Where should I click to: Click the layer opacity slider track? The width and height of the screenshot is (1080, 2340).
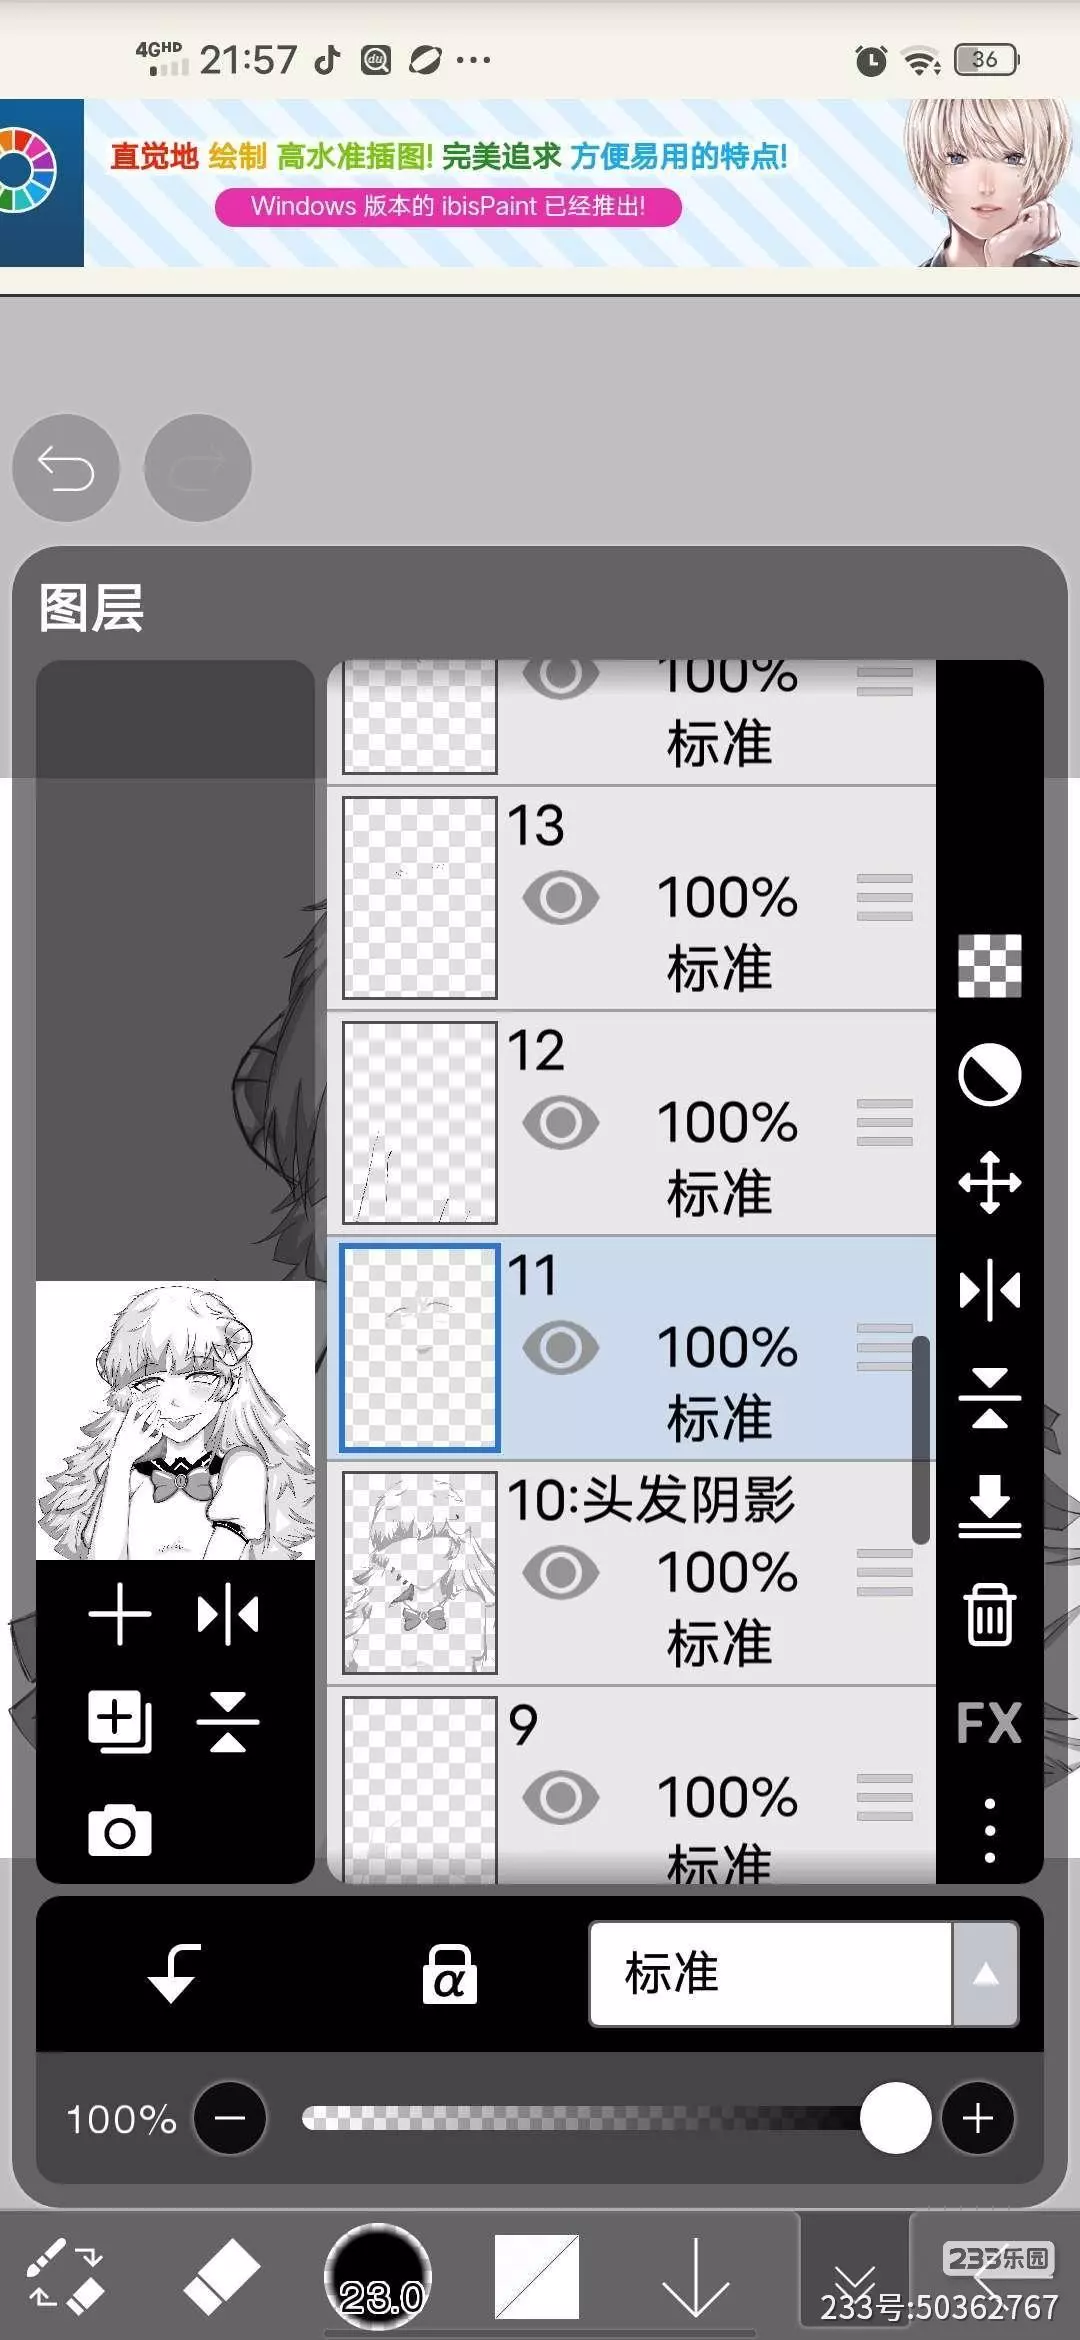(x=600, y=2118)
